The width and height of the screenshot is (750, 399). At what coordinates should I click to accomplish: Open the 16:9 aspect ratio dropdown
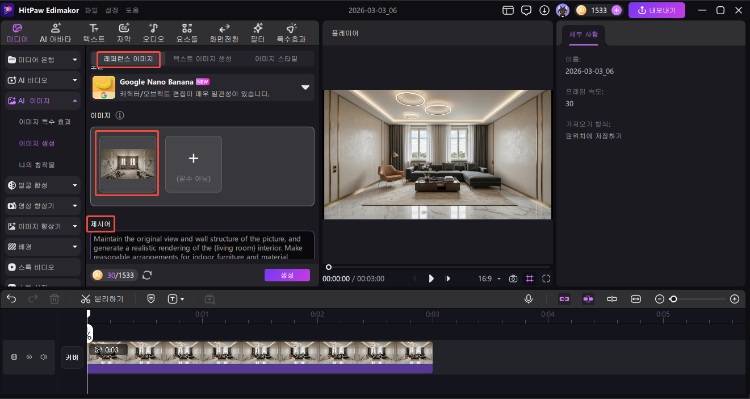coord(489,278)
